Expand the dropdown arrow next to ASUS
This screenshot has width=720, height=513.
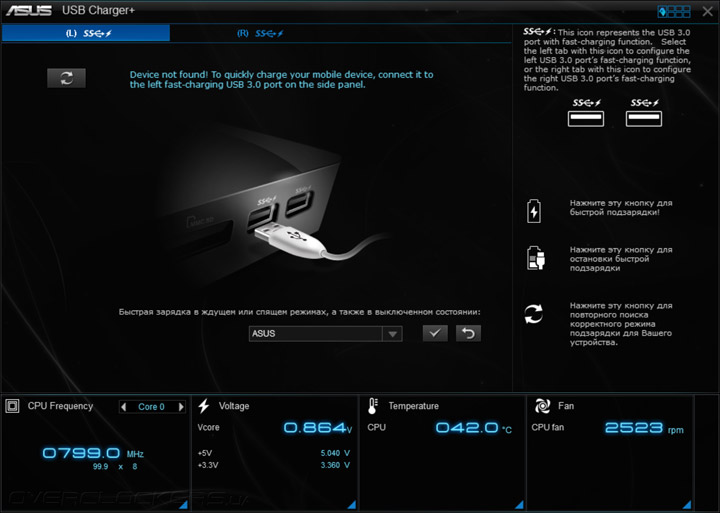[392, 334]
